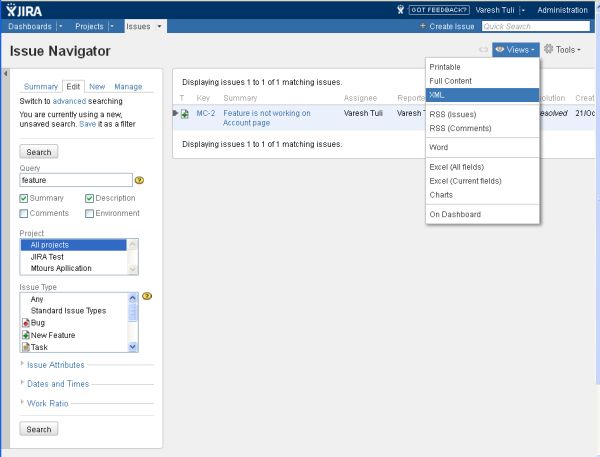The width and height of the screenshot is (600, 457).
Task: Click the Tools gear icon
Action: click(x=548, y=49)
